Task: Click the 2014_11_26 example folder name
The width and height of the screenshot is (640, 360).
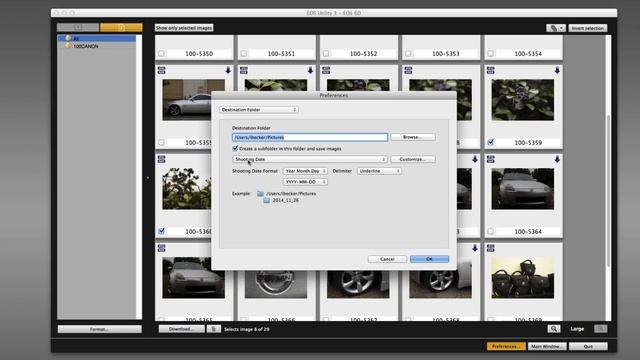Action: point(286,200)
